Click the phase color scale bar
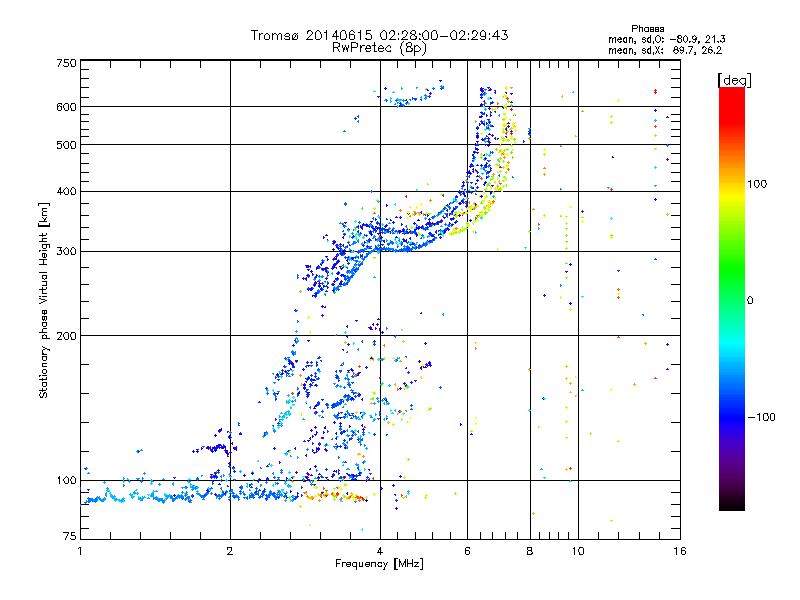Viewport: 800px width, 600px height. [732, 298]
